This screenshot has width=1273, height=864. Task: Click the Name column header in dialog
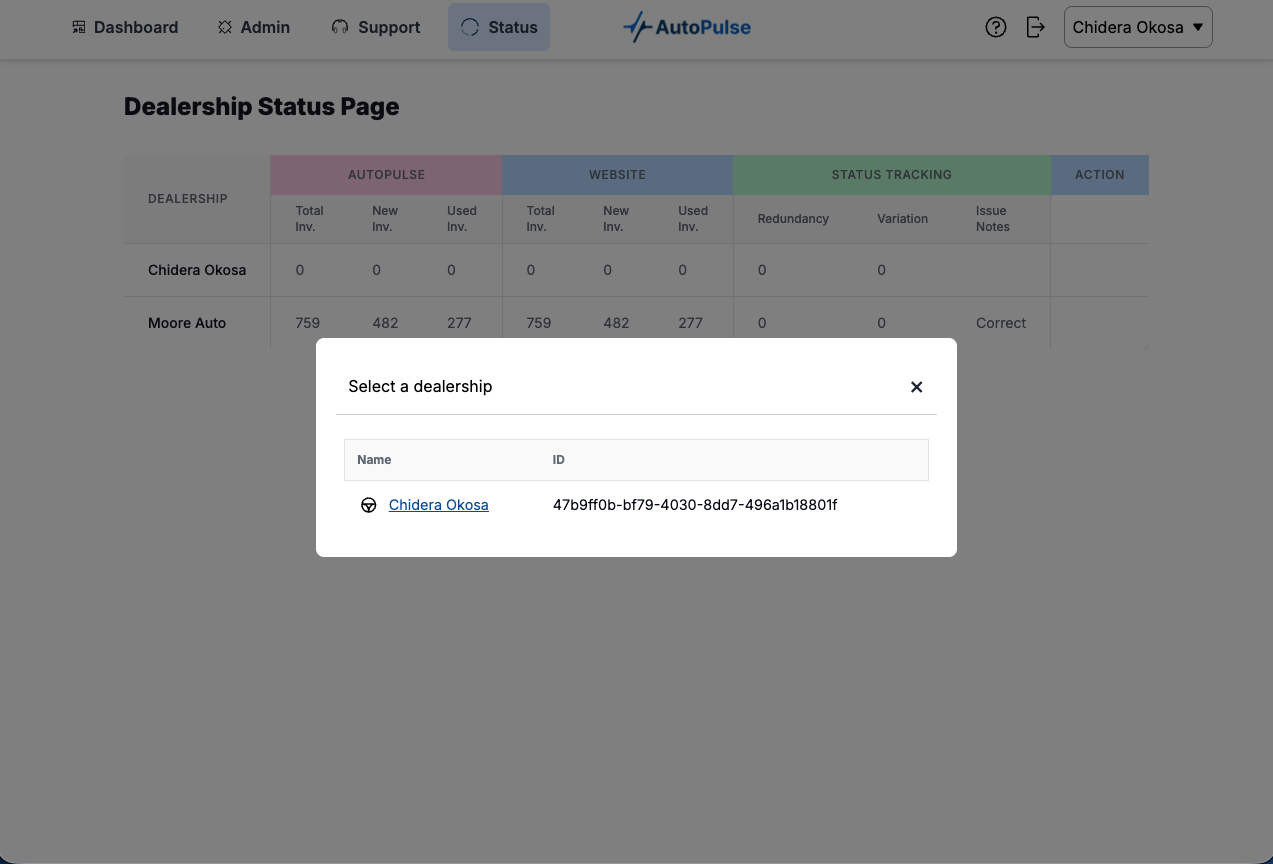tap(374, 460)
